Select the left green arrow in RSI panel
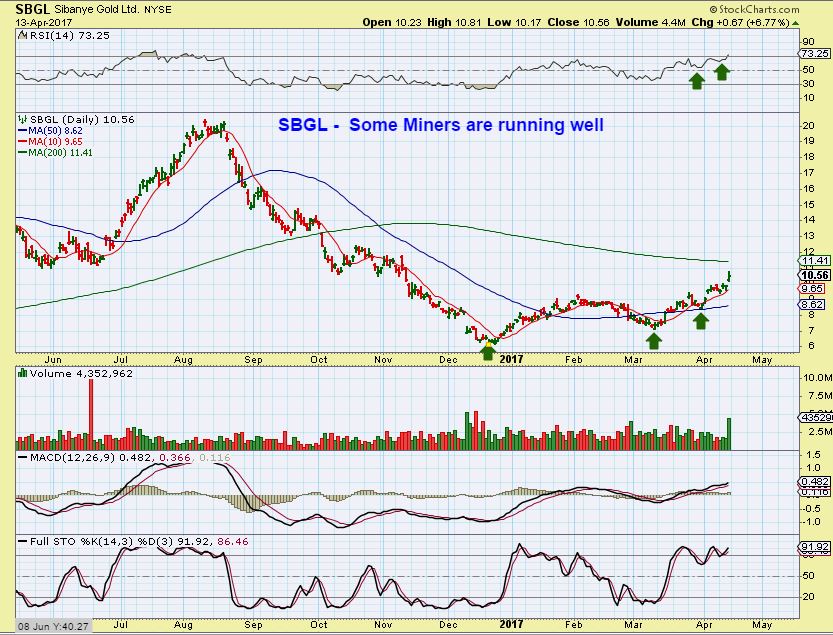The image size is (833, 635). click(x=696, y=81)
